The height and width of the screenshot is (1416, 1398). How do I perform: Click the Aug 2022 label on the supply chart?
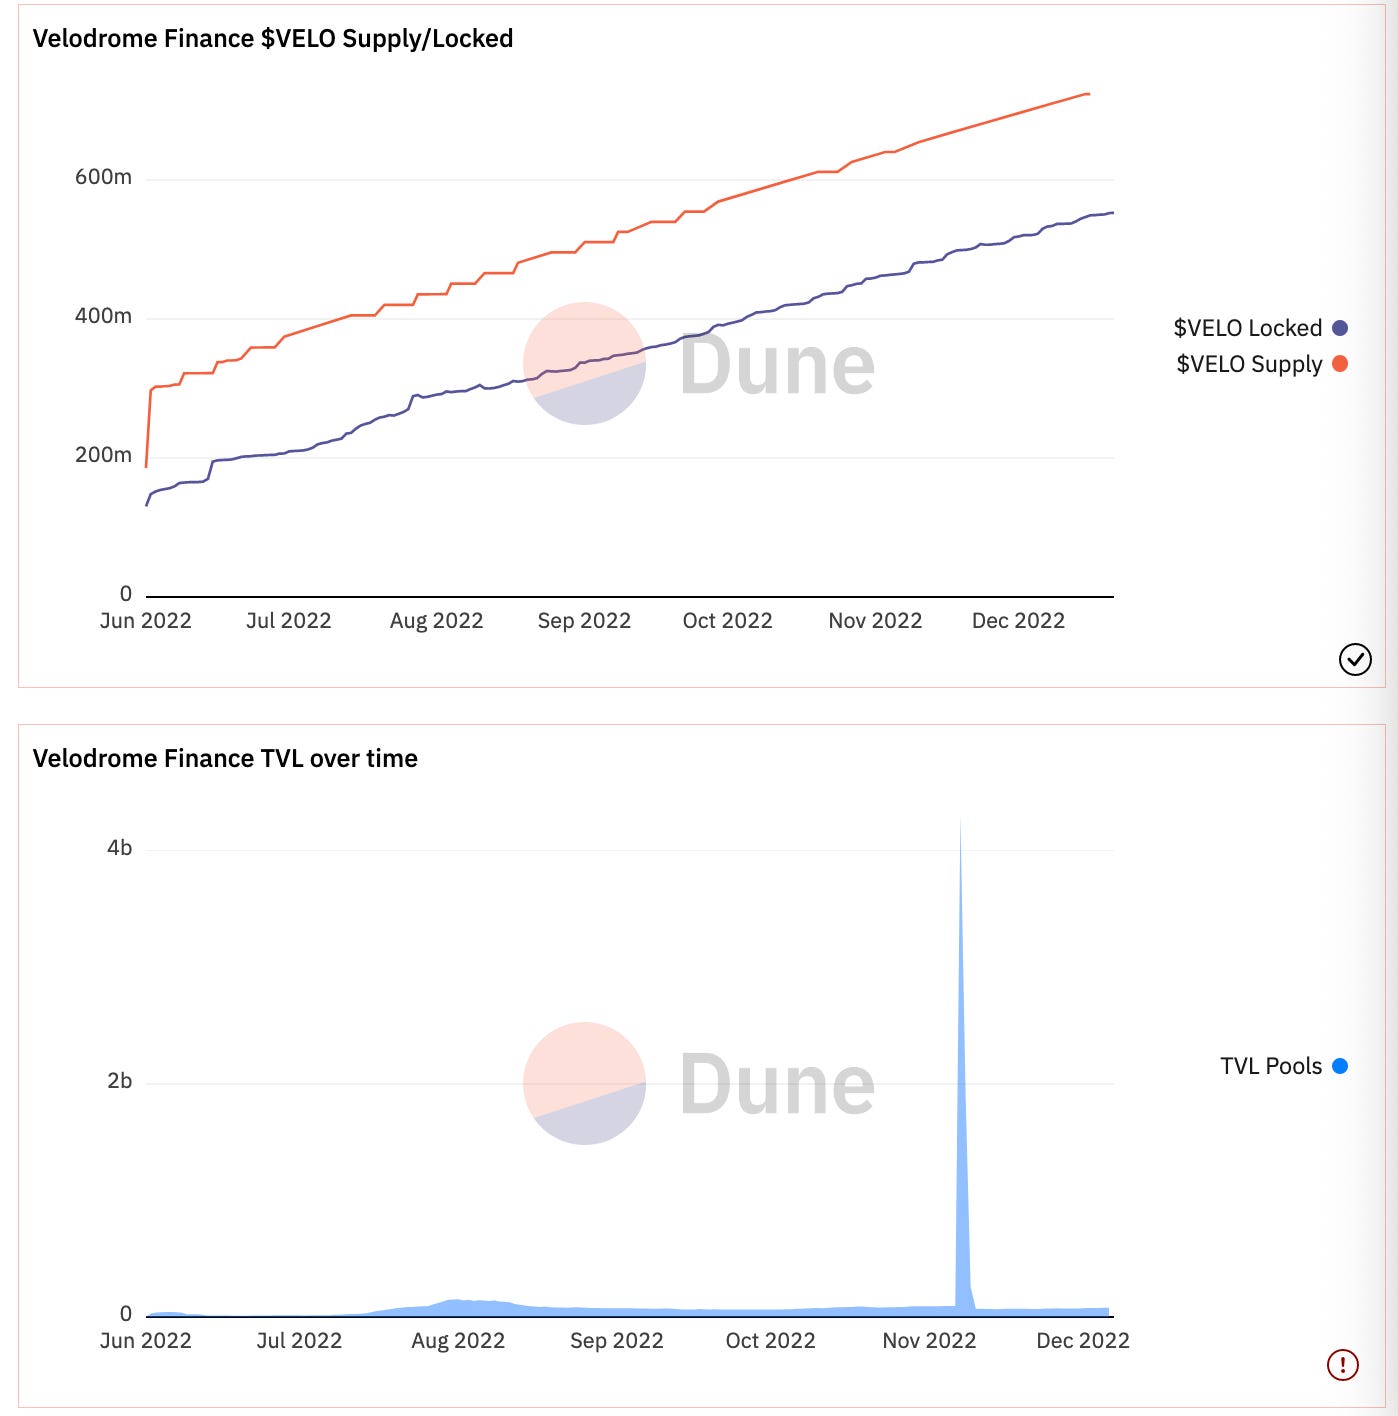pyautogui.click(x=437, y=621)
